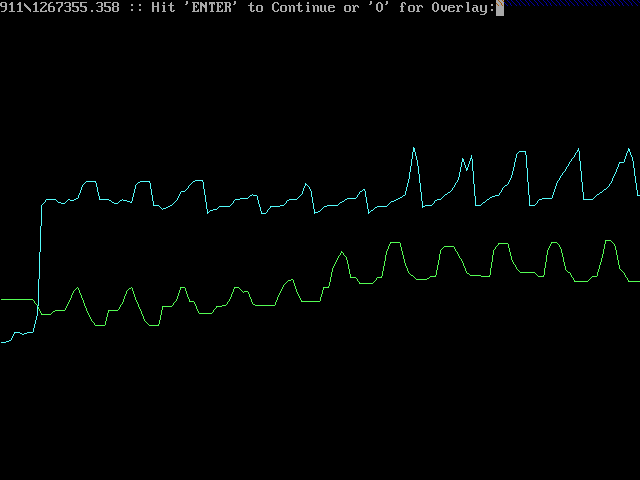Click the flat-topped cyan peak near the right
This screenshot has height=480, width=640.
pos(521,152)
